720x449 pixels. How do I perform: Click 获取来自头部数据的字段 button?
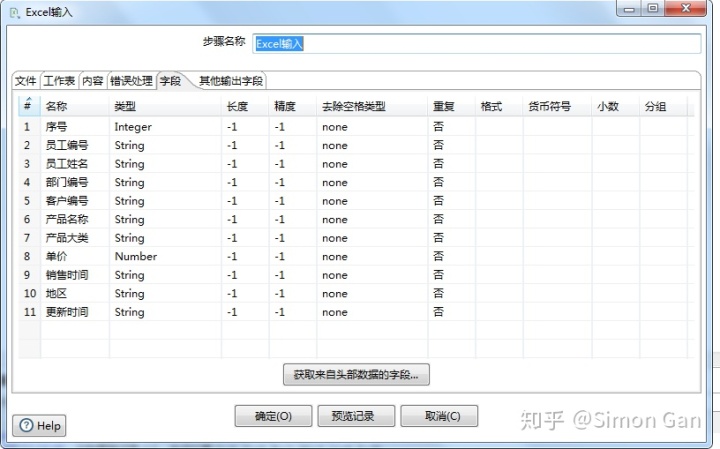click(x=356, y=375)
